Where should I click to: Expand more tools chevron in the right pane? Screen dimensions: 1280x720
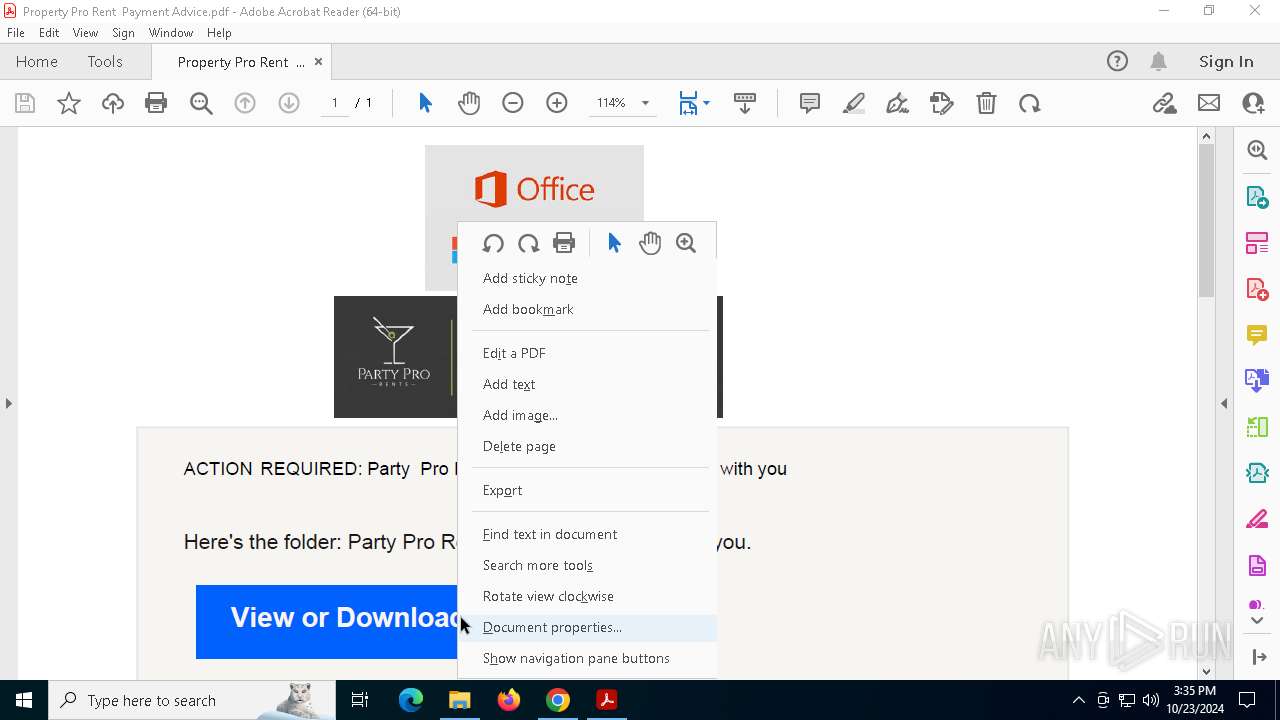[1257, 621]
